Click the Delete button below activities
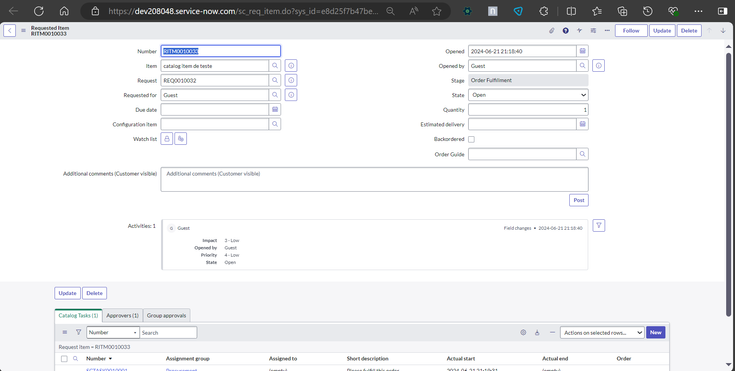 pos(94,293)
